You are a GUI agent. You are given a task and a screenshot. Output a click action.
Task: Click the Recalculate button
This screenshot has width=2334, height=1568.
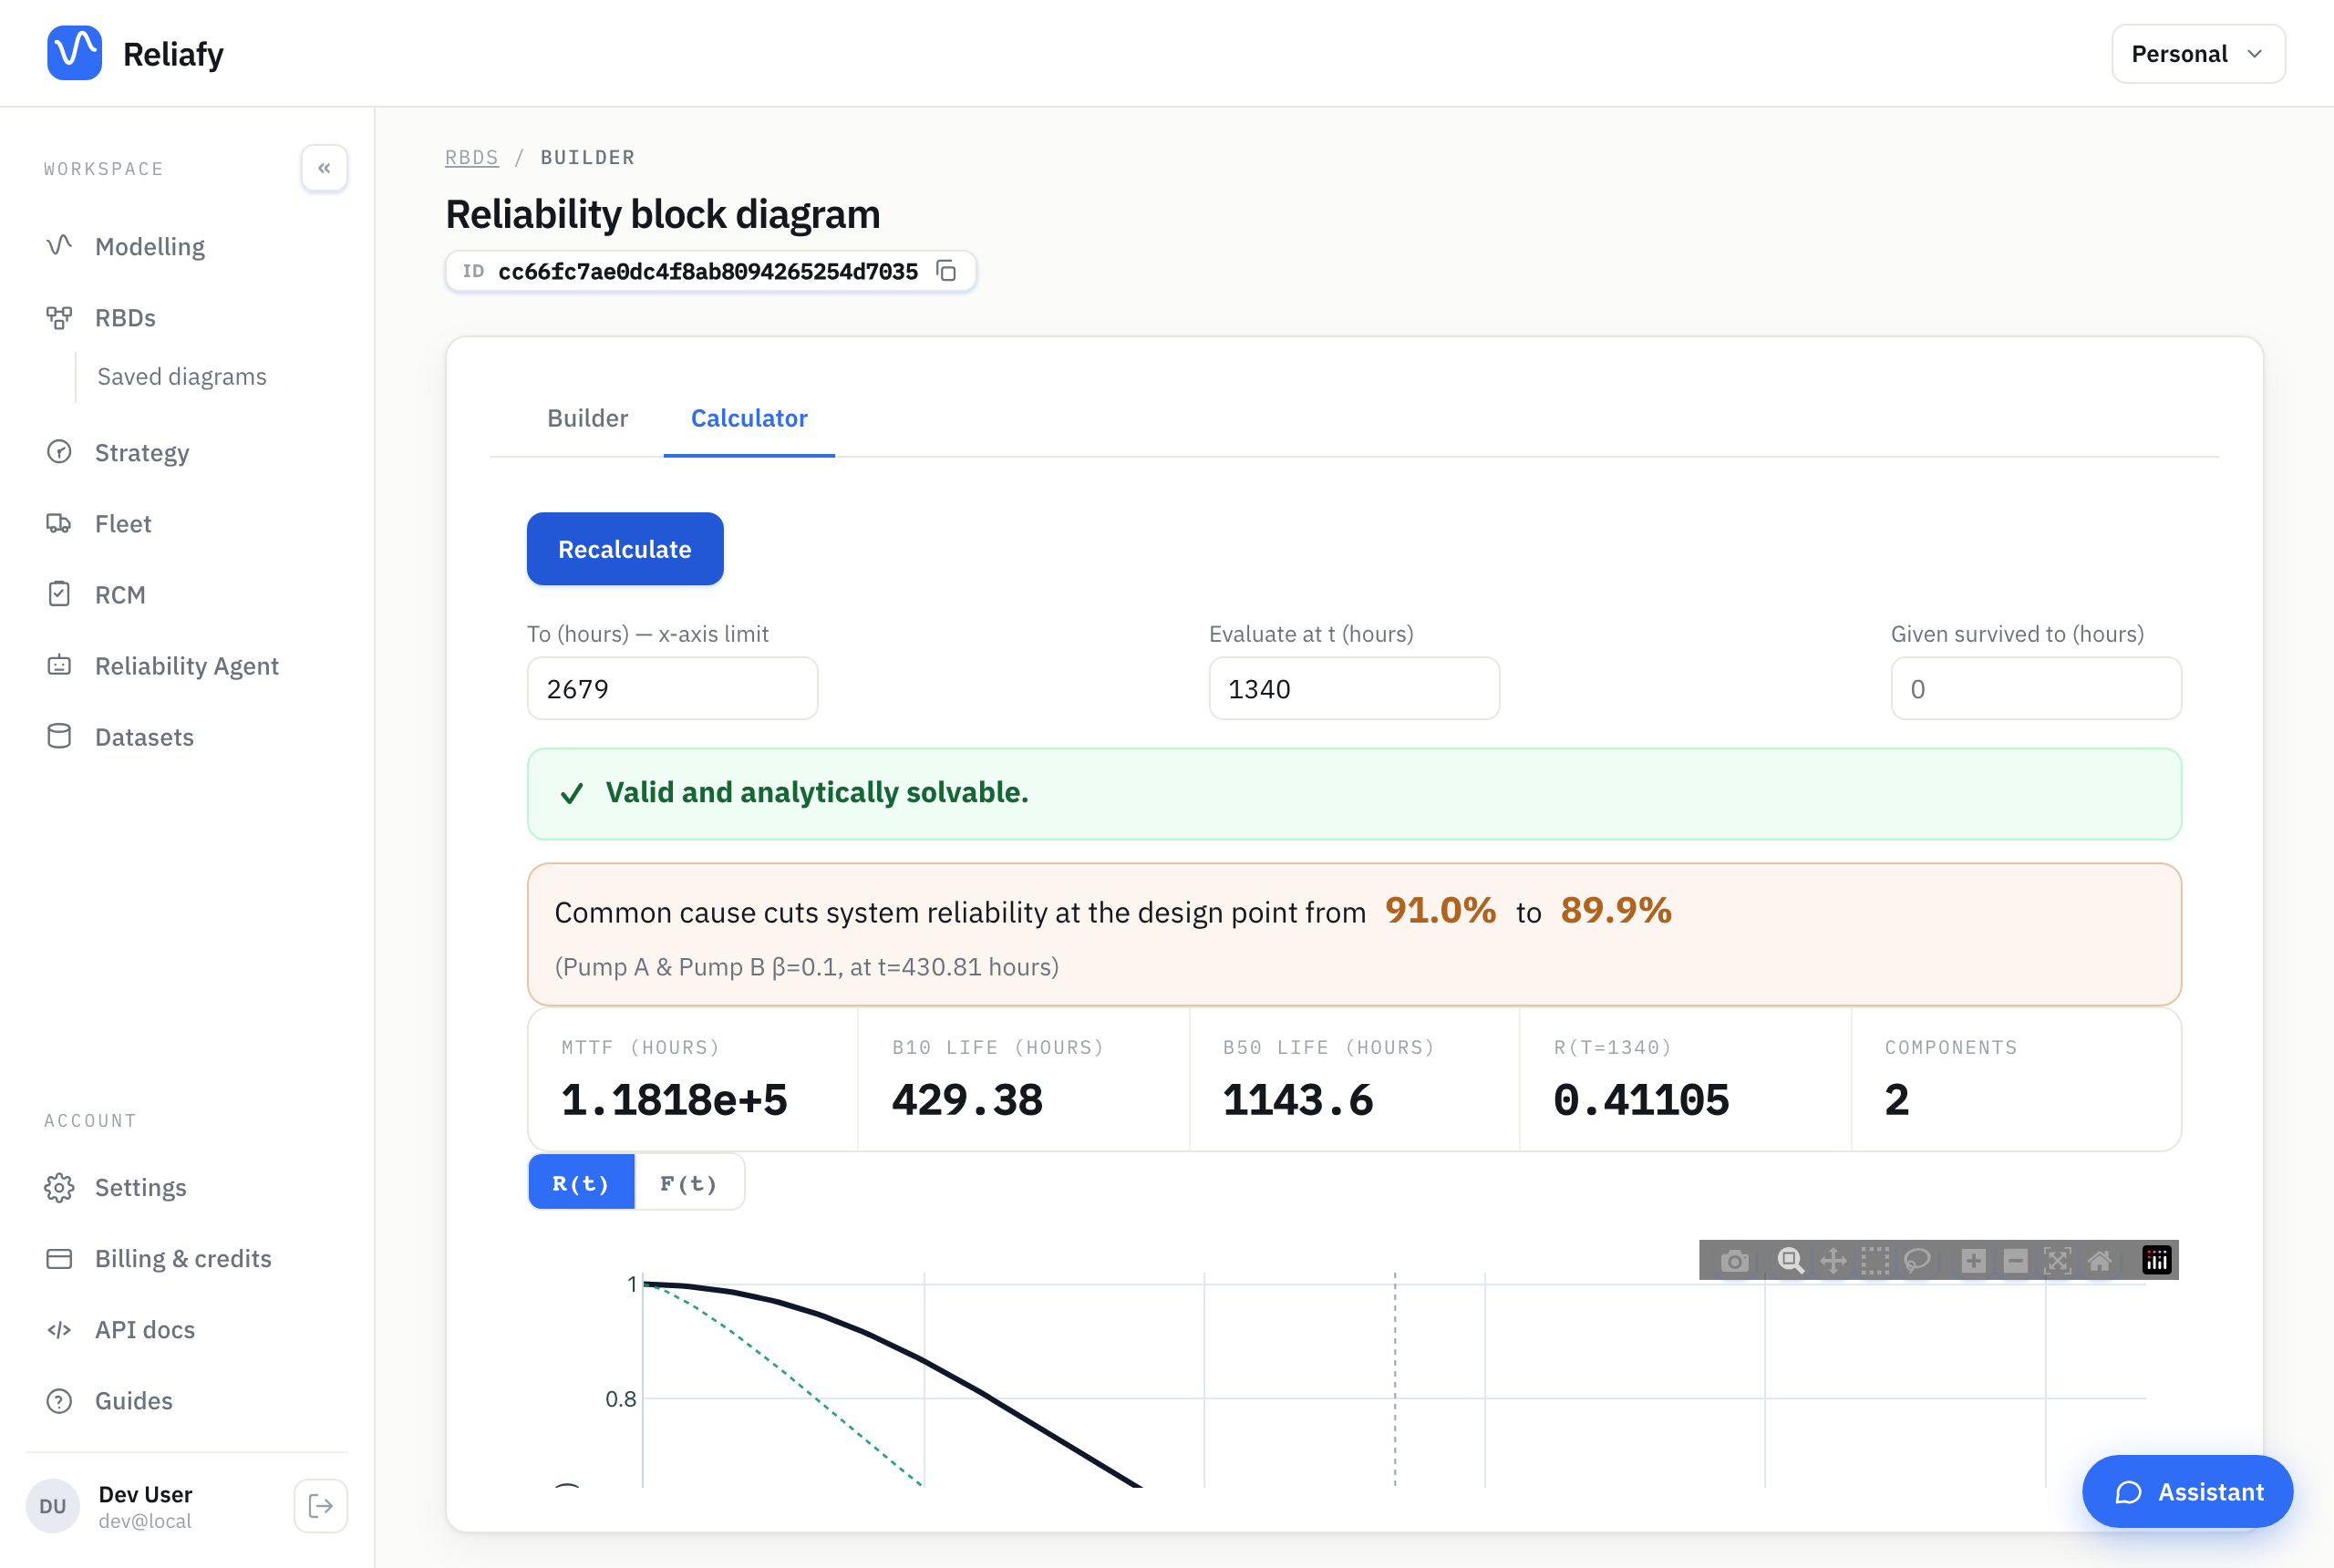tap(625, 549)
